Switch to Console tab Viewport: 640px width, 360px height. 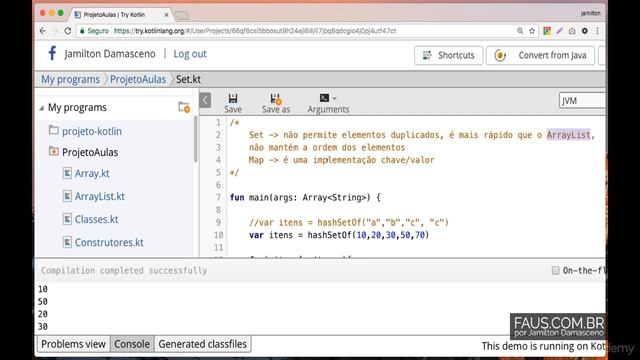(132, 344)
